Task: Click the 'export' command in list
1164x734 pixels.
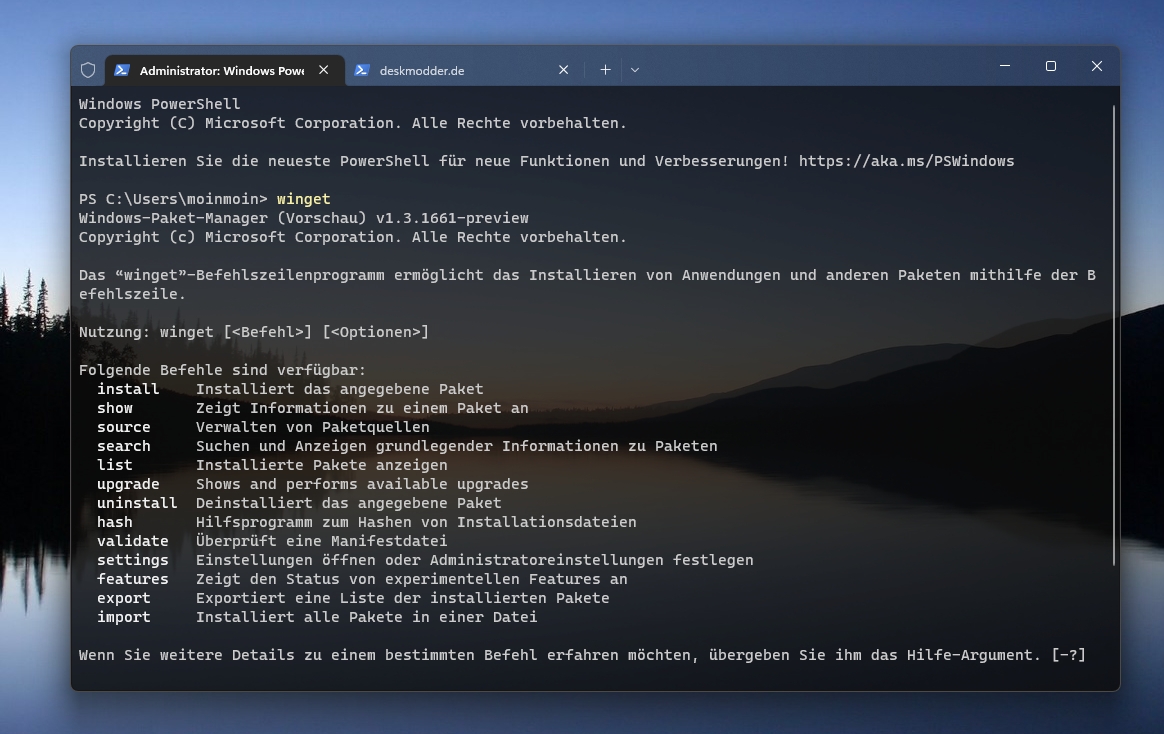Action: coord(123,598)
